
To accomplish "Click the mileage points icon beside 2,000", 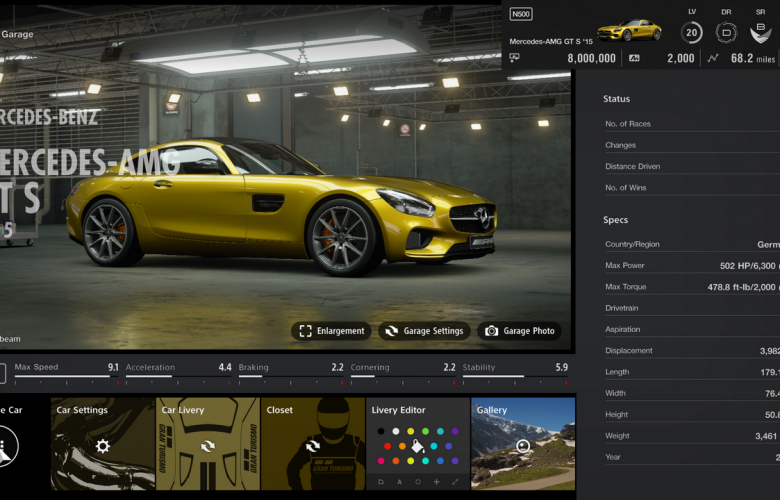I will (x=634, y=59).
